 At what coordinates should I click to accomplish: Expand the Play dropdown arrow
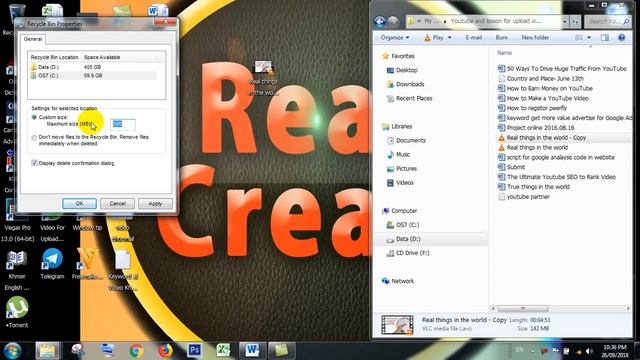[x=450, y=38]
